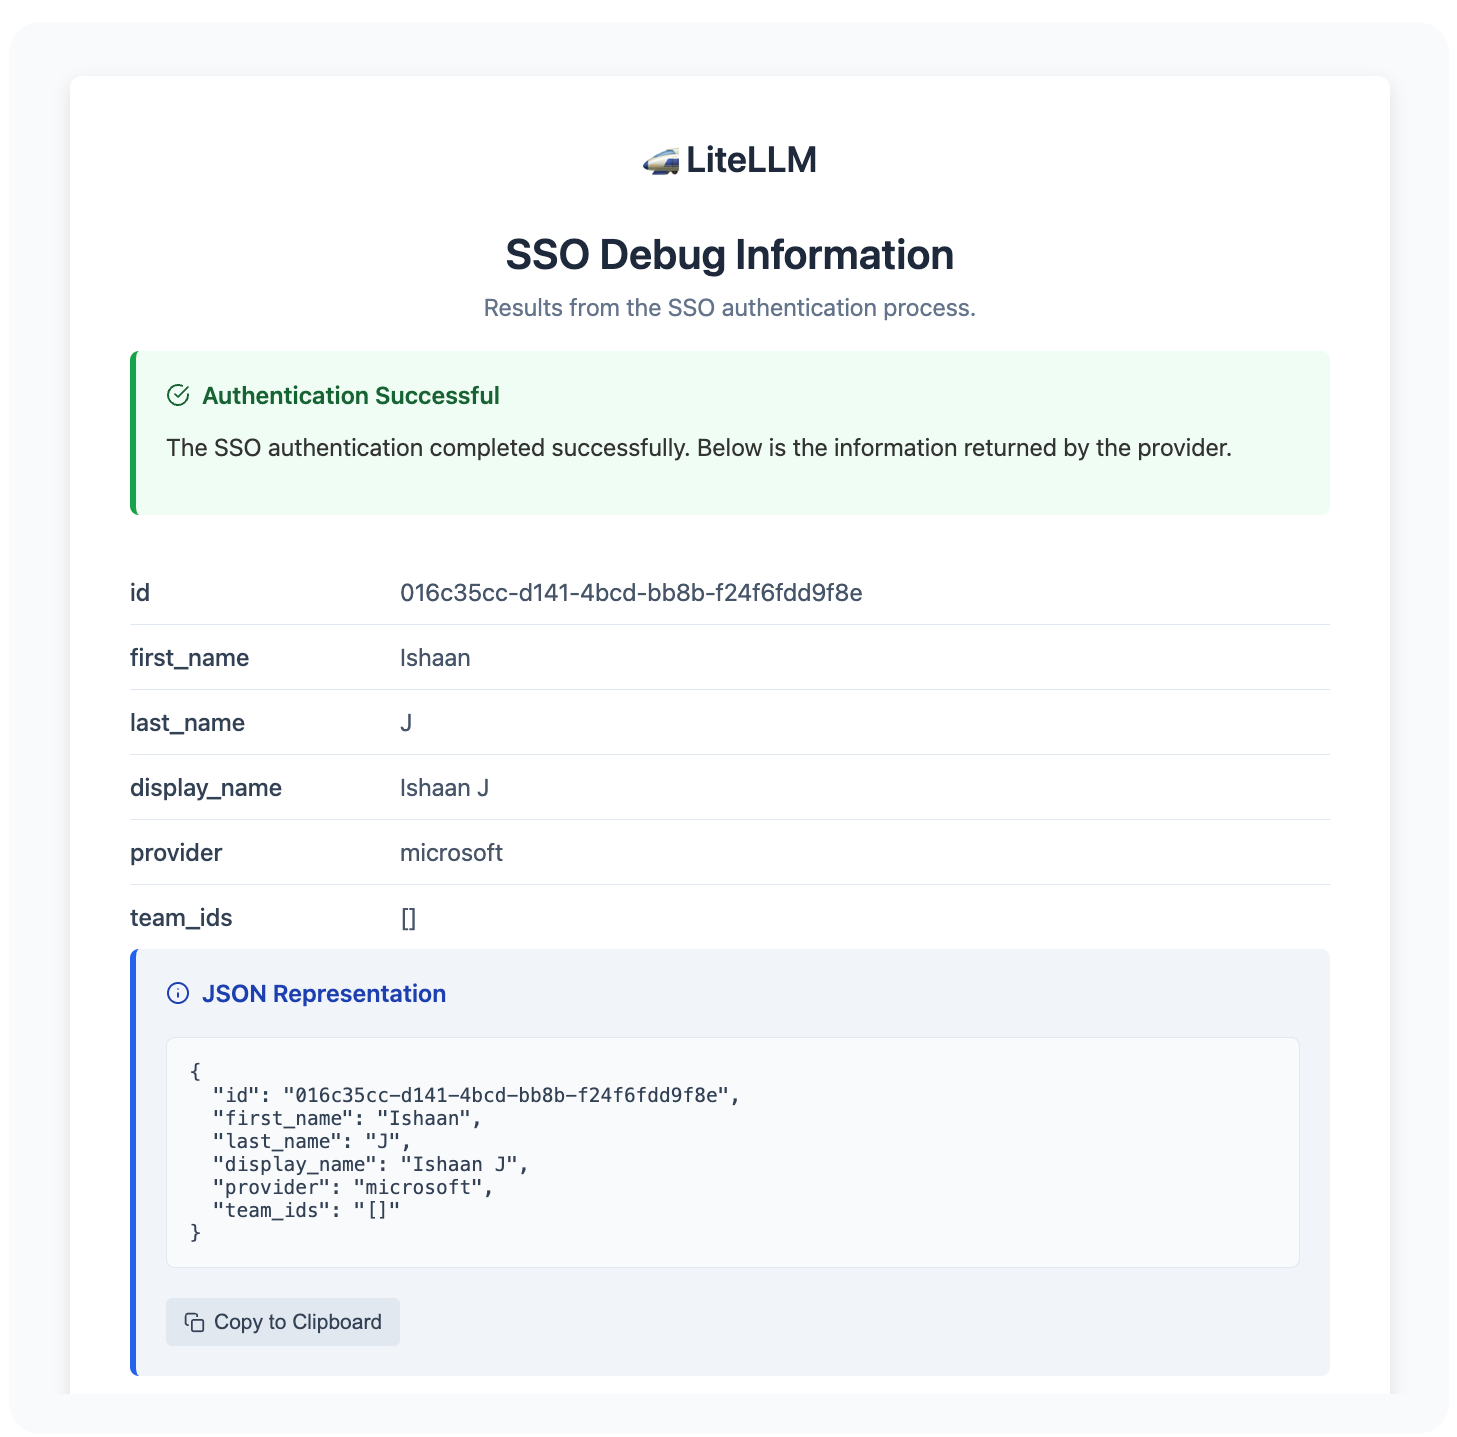Click the provider row label
Image resolution: width=1457 pixels, height=1437 pixels.
[175, 852]
